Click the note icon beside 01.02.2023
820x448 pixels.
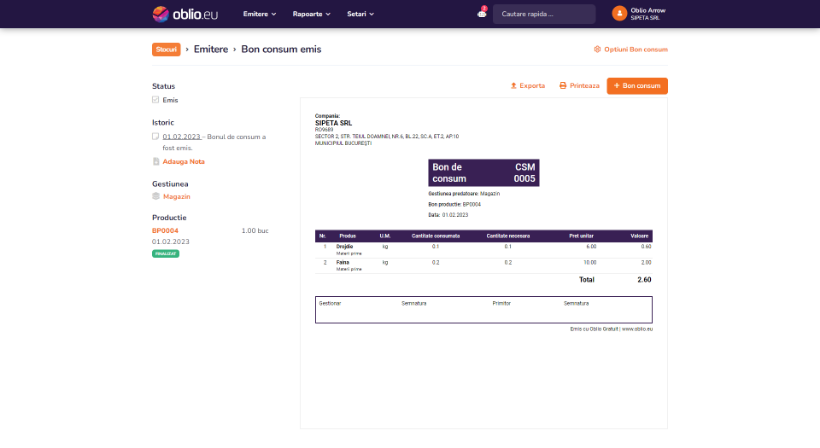click(155, 136)
